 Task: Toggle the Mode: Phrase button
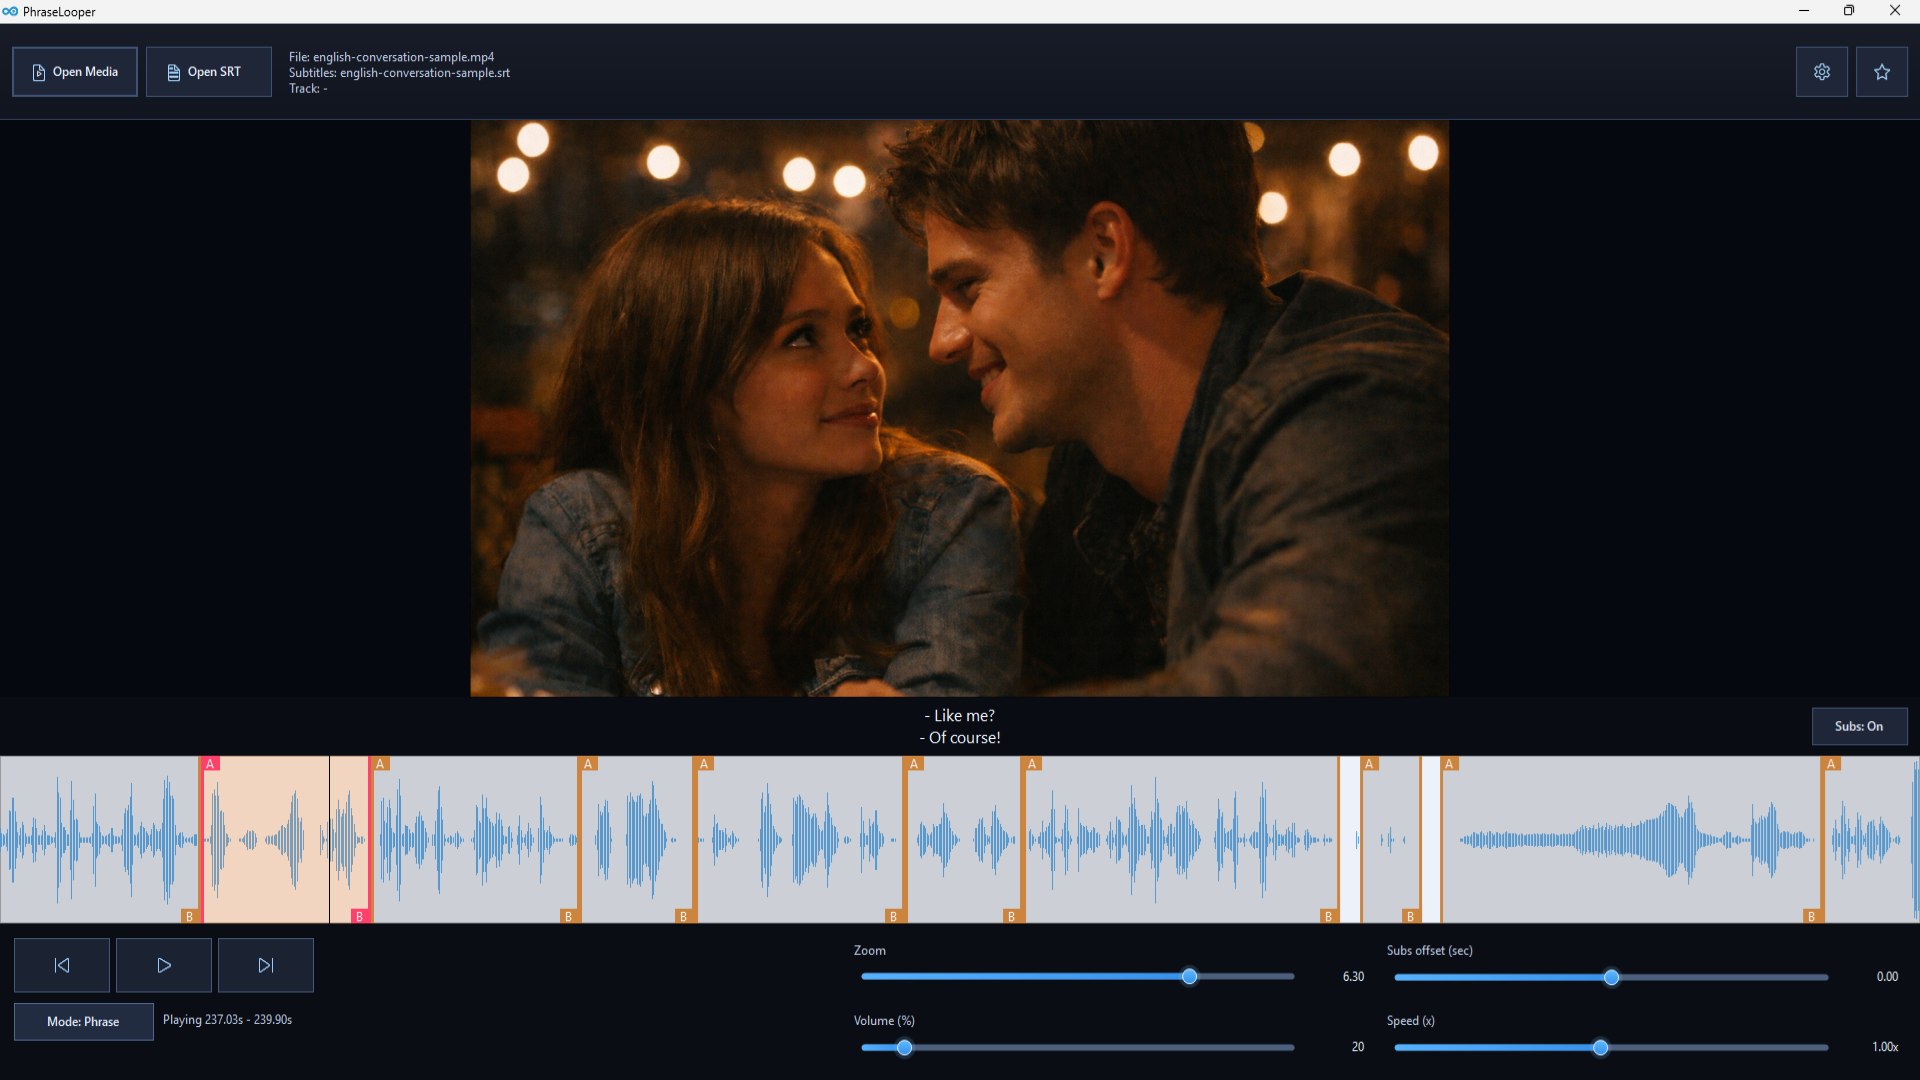tap(83, 1021)
